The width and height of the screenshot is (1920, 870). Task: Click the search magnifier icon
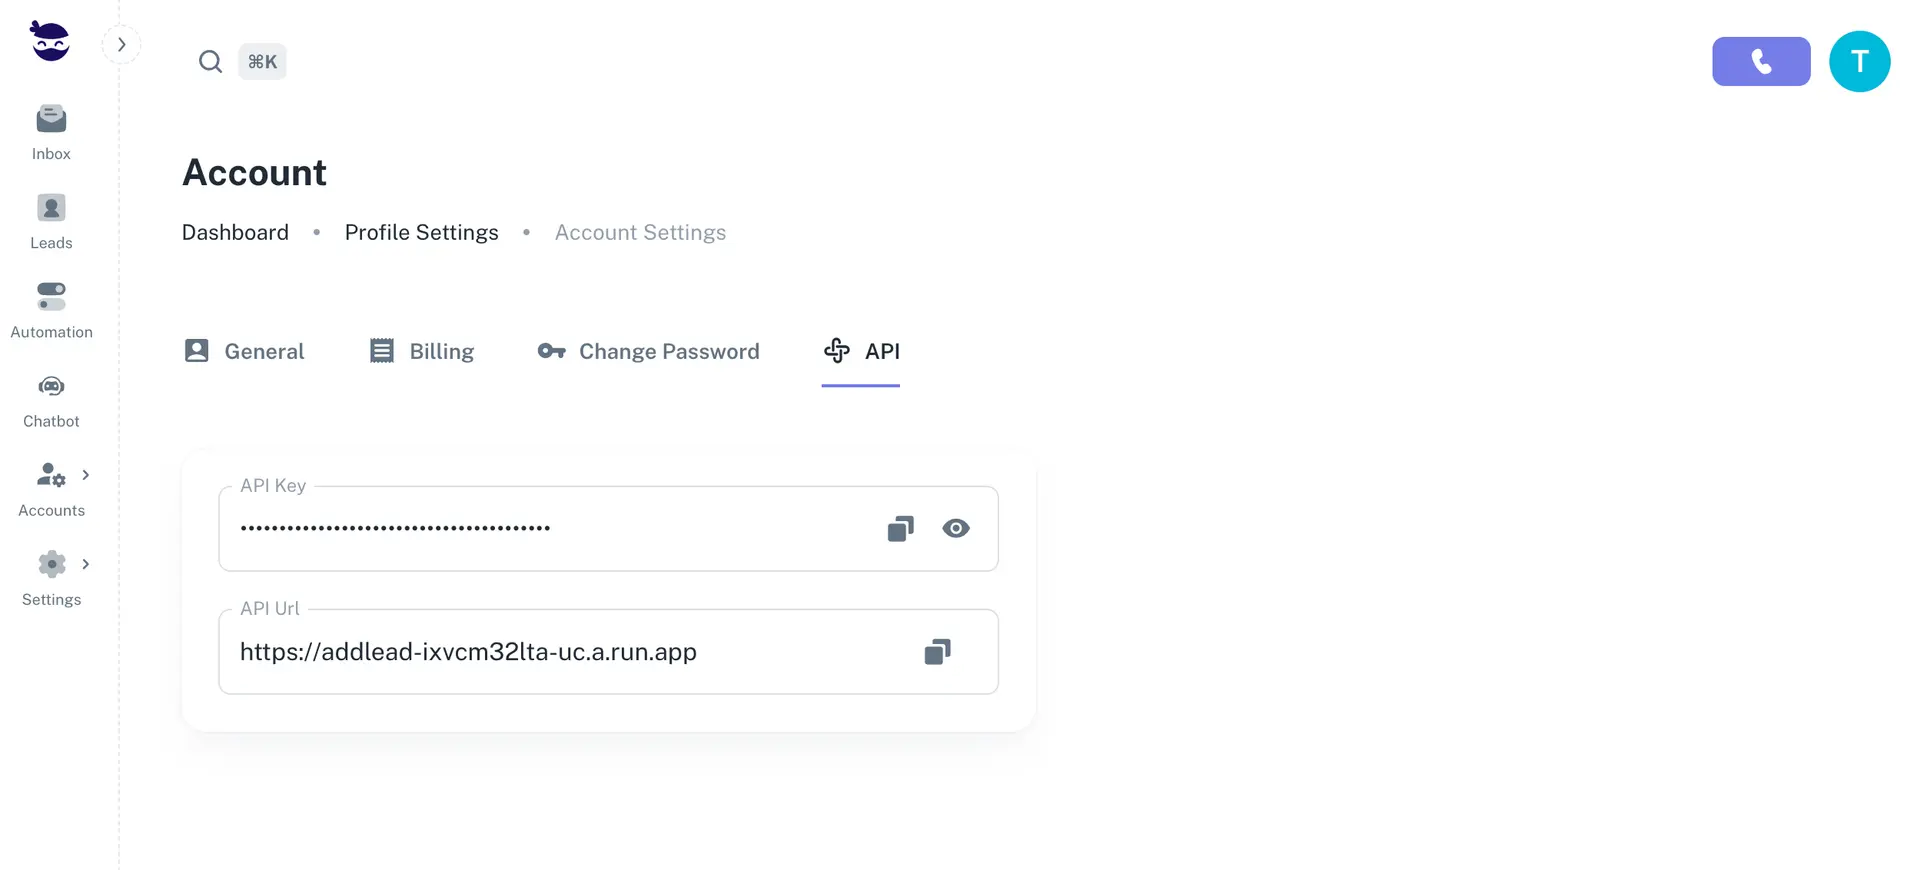point(210,62)
